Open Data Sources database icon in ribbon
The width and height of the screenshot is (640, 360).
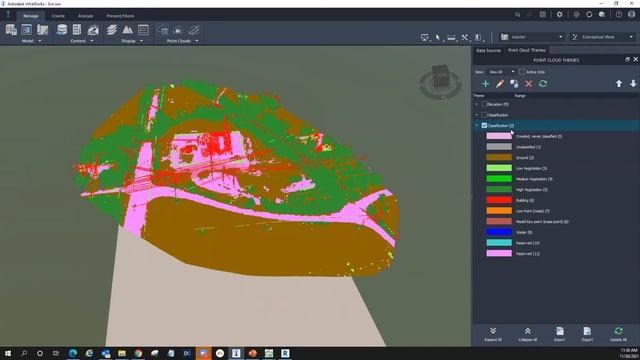click(x=62, y=30)
